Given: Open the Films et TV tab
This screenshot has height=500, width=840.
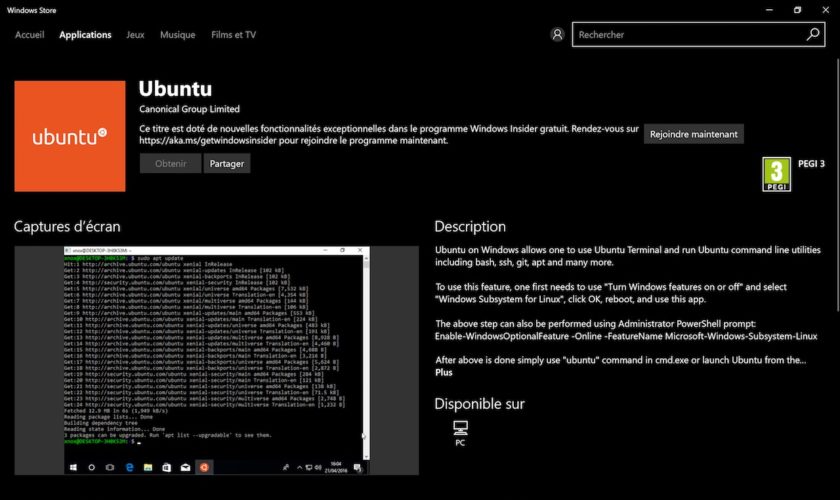Looking at the screenshot, I should pyautogui.click(x=234, y=35).
